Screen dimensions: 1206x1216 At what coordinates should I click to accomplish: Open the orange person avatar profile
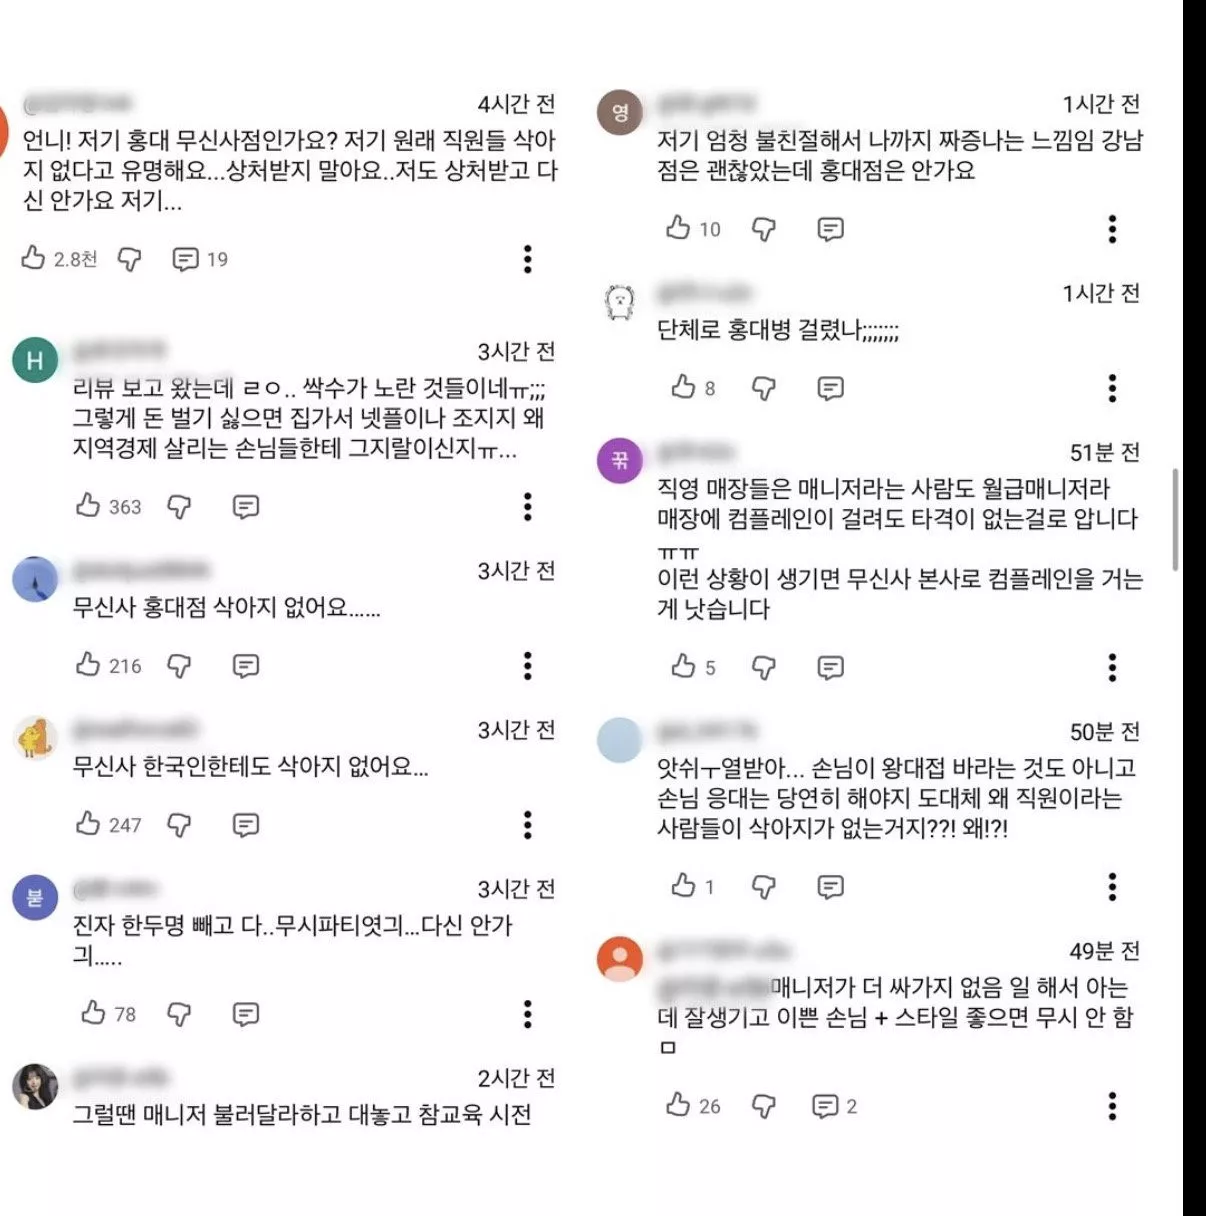point(620,959)
